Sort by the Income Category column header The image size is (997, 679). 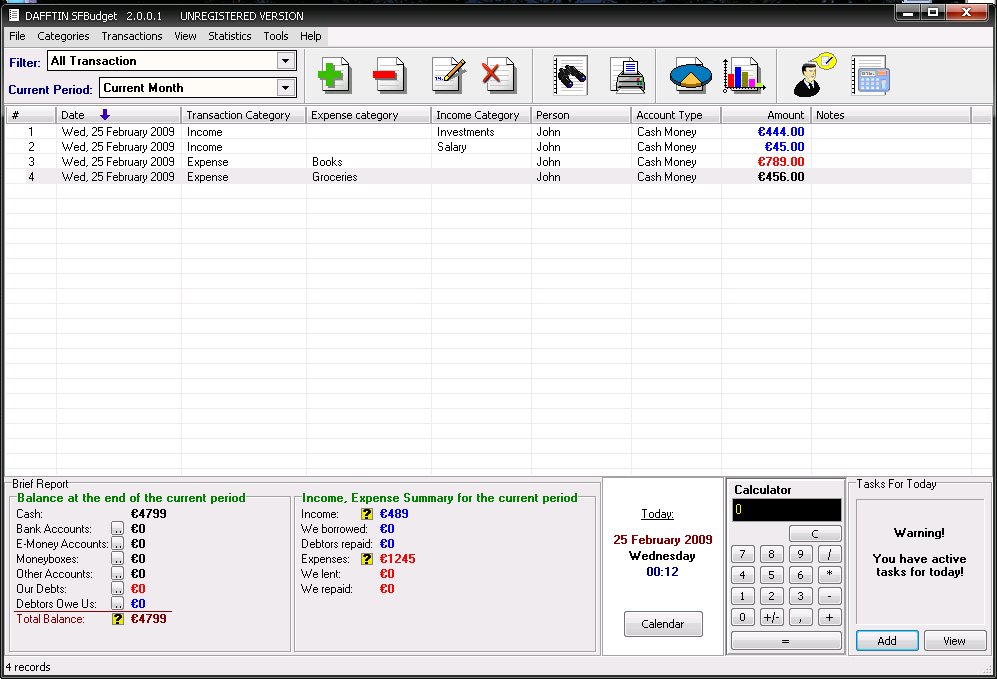(481, 115)
